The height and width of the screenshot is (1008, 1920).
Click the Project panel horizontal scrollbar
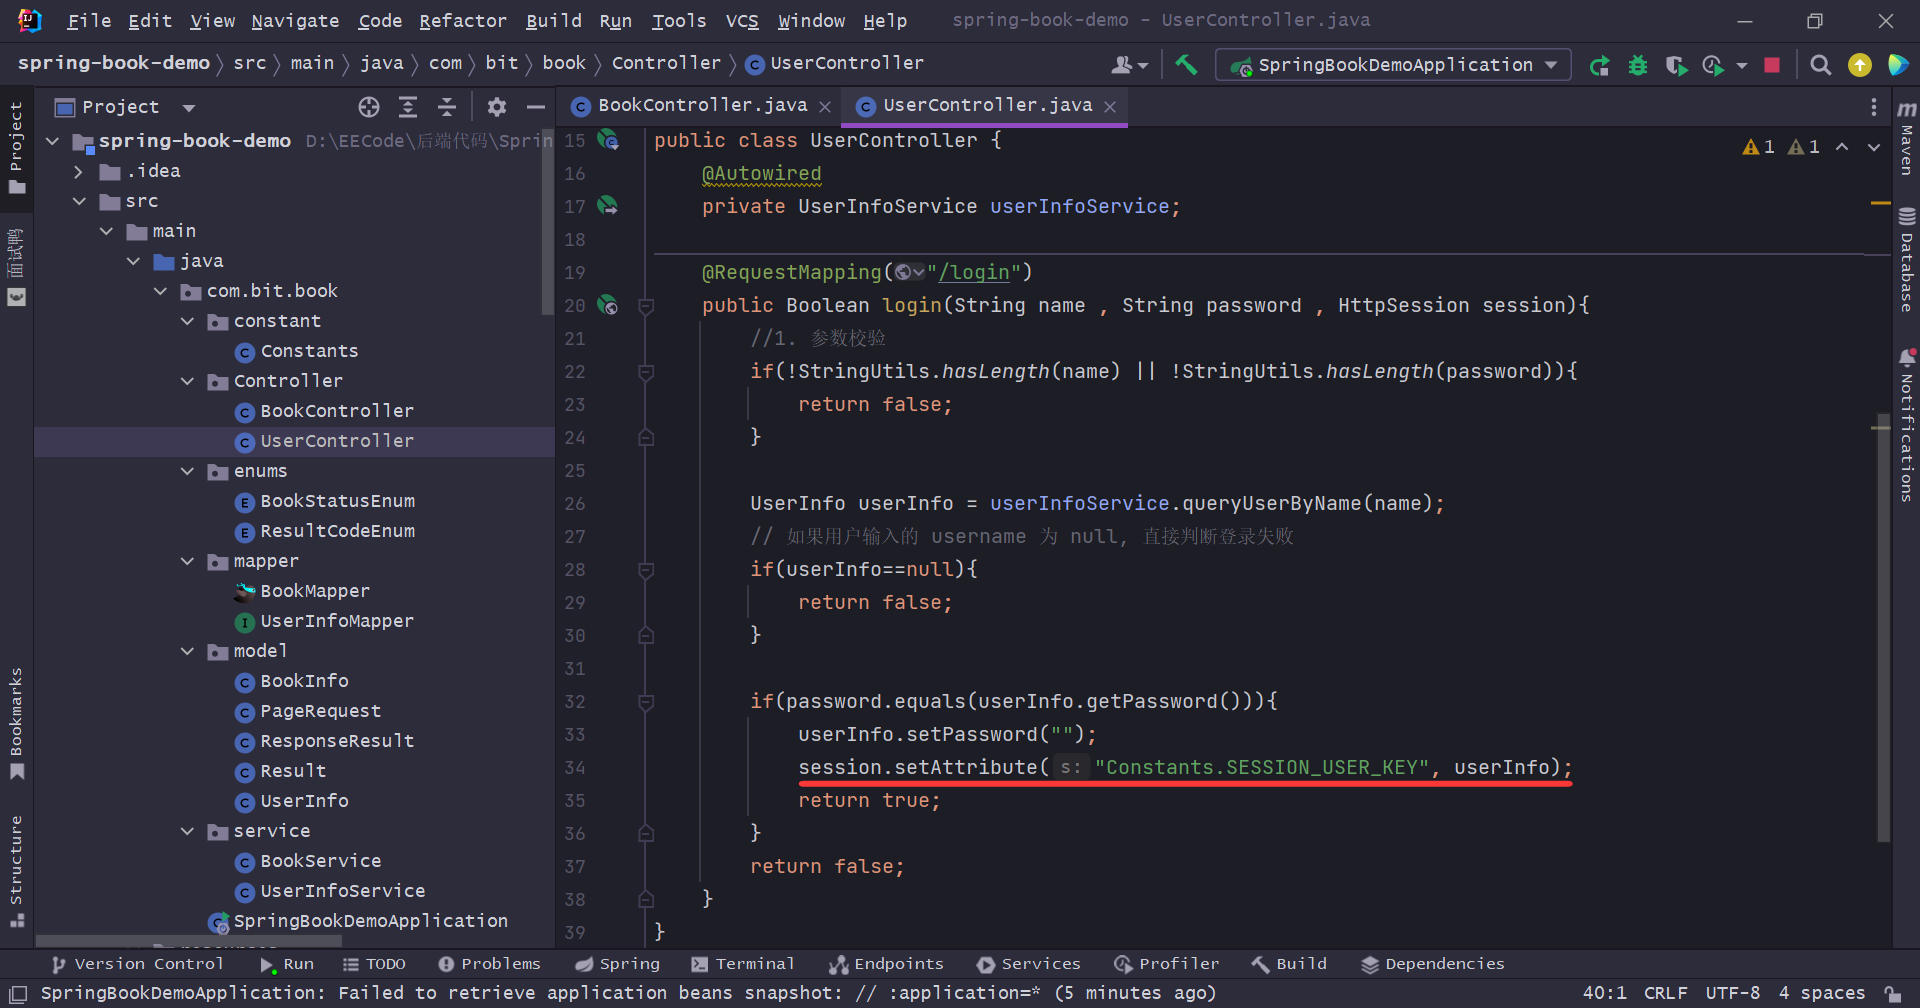click(x=188, y=942)
